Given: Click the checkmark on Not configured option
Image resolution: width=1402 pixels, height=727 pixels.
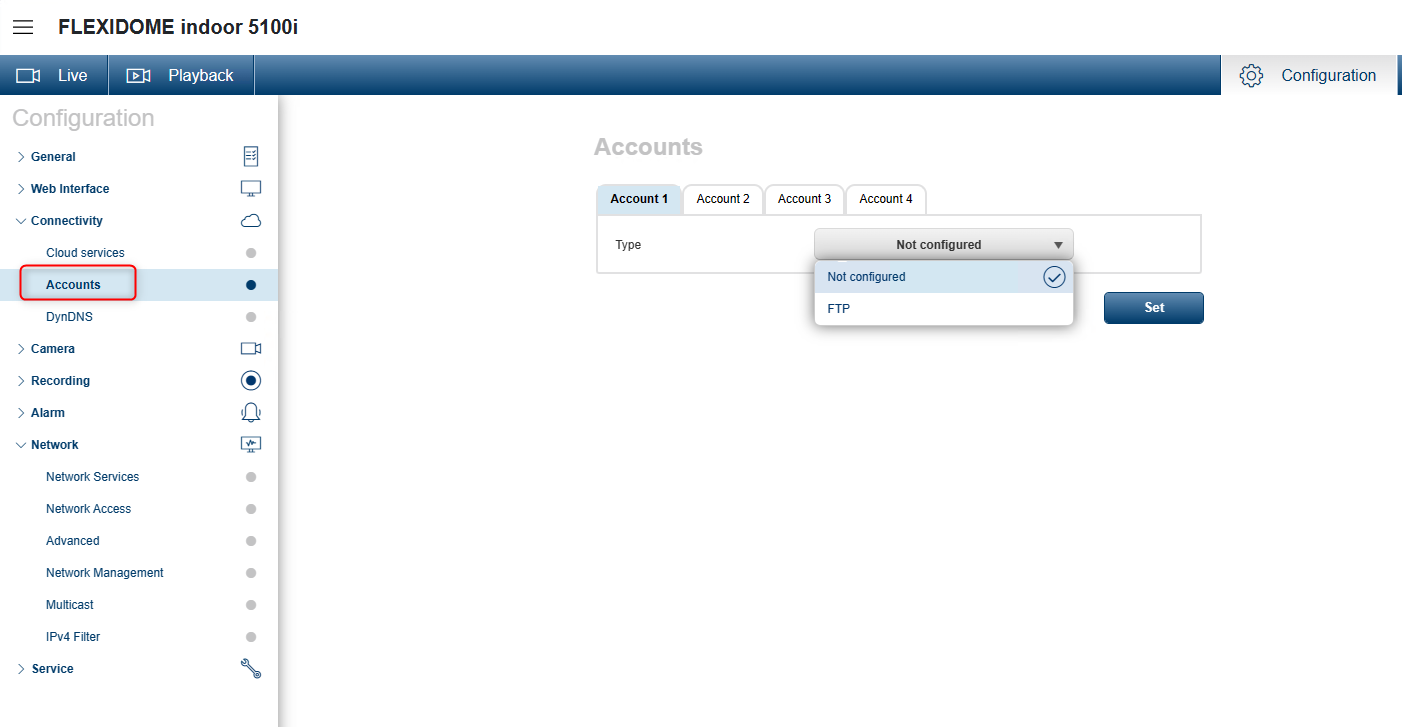Looking at the screenshot, I should 1054,277.
